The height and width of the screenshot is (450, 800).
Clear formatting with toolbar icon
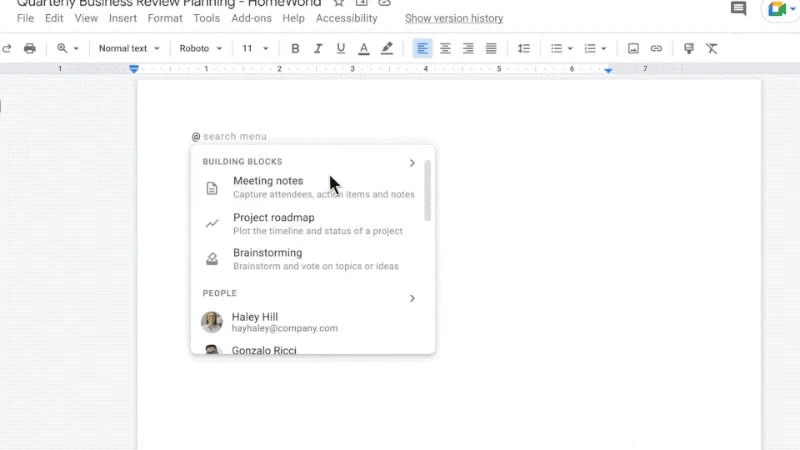712,48
